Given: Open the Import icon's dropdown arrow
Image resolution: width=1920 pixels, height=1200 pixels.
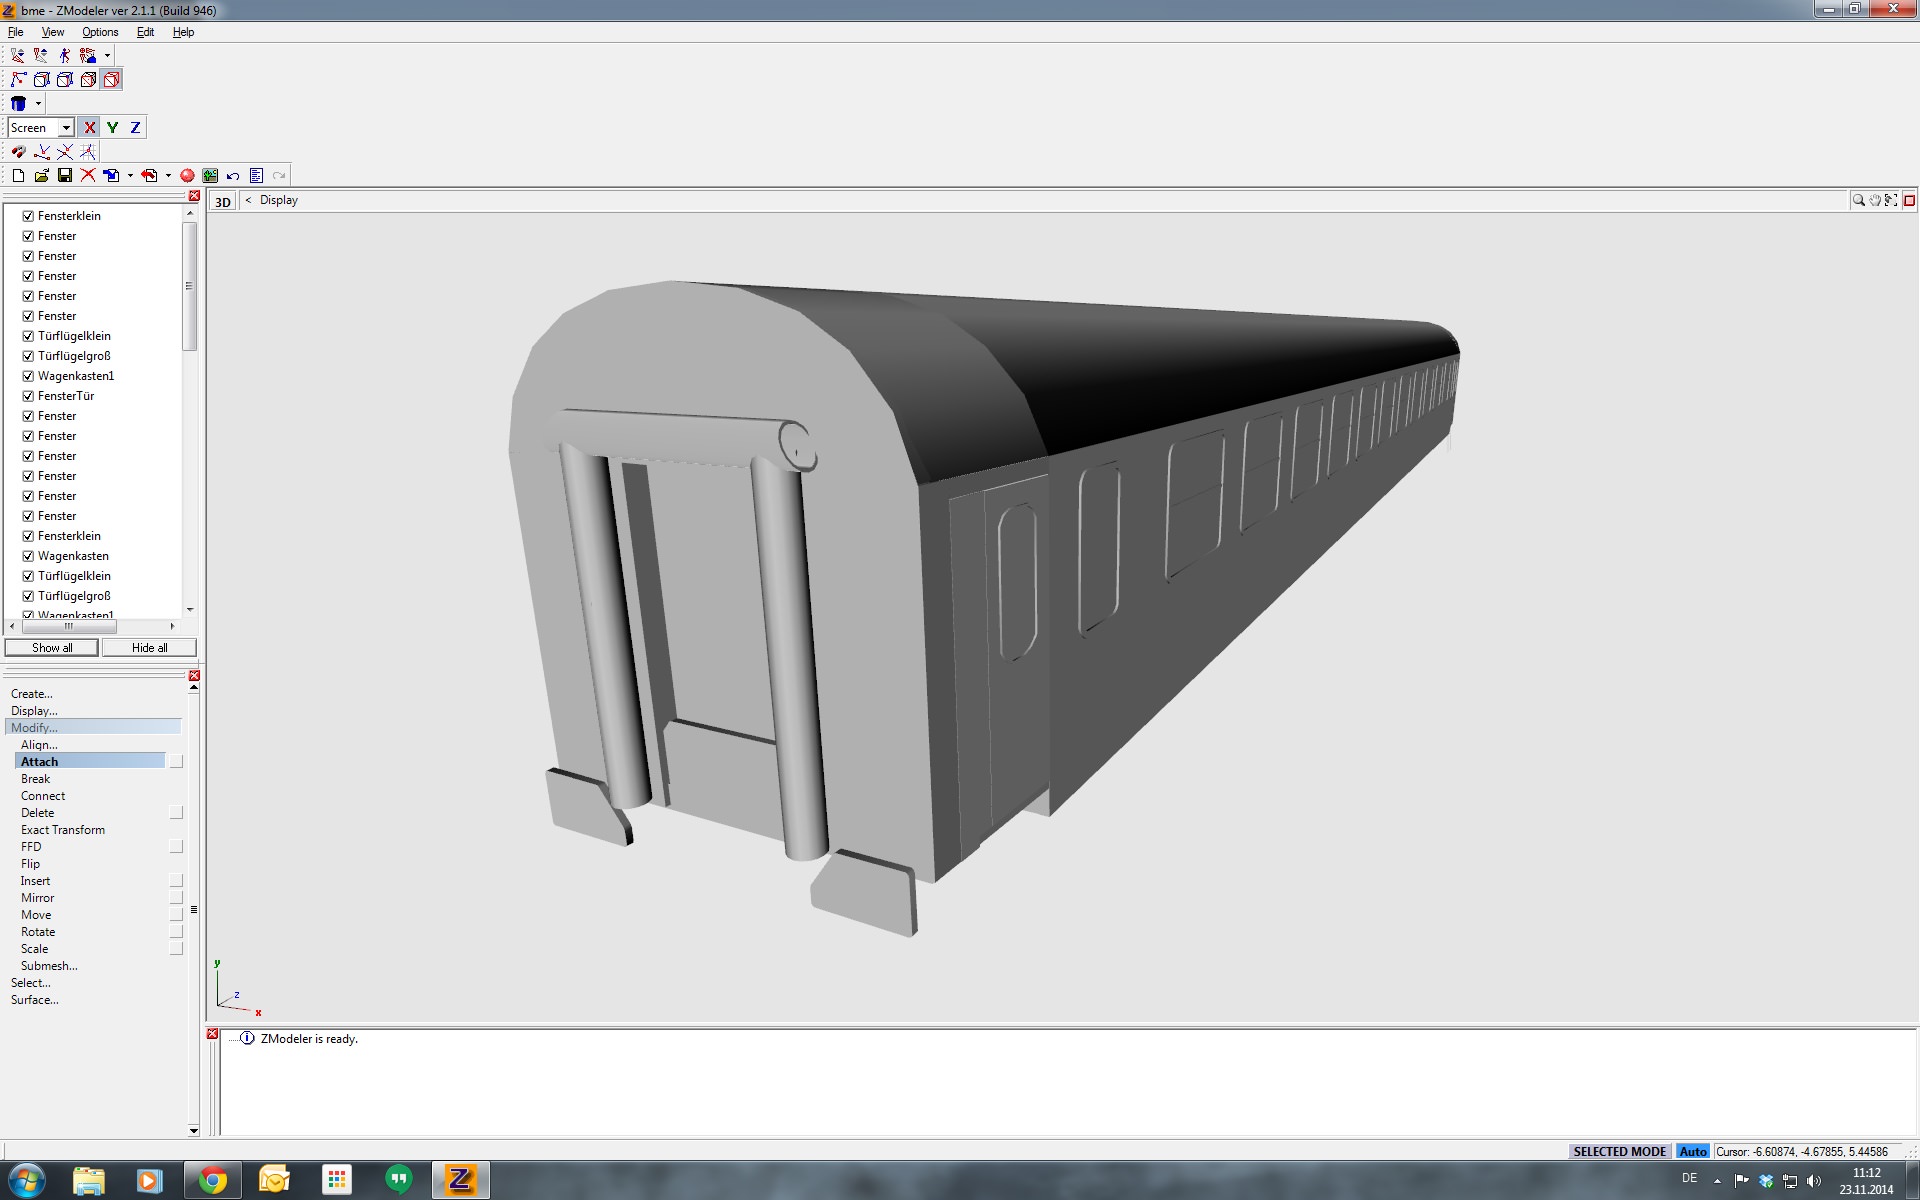Looking at the screenshot, I should [x=130, y=175].
